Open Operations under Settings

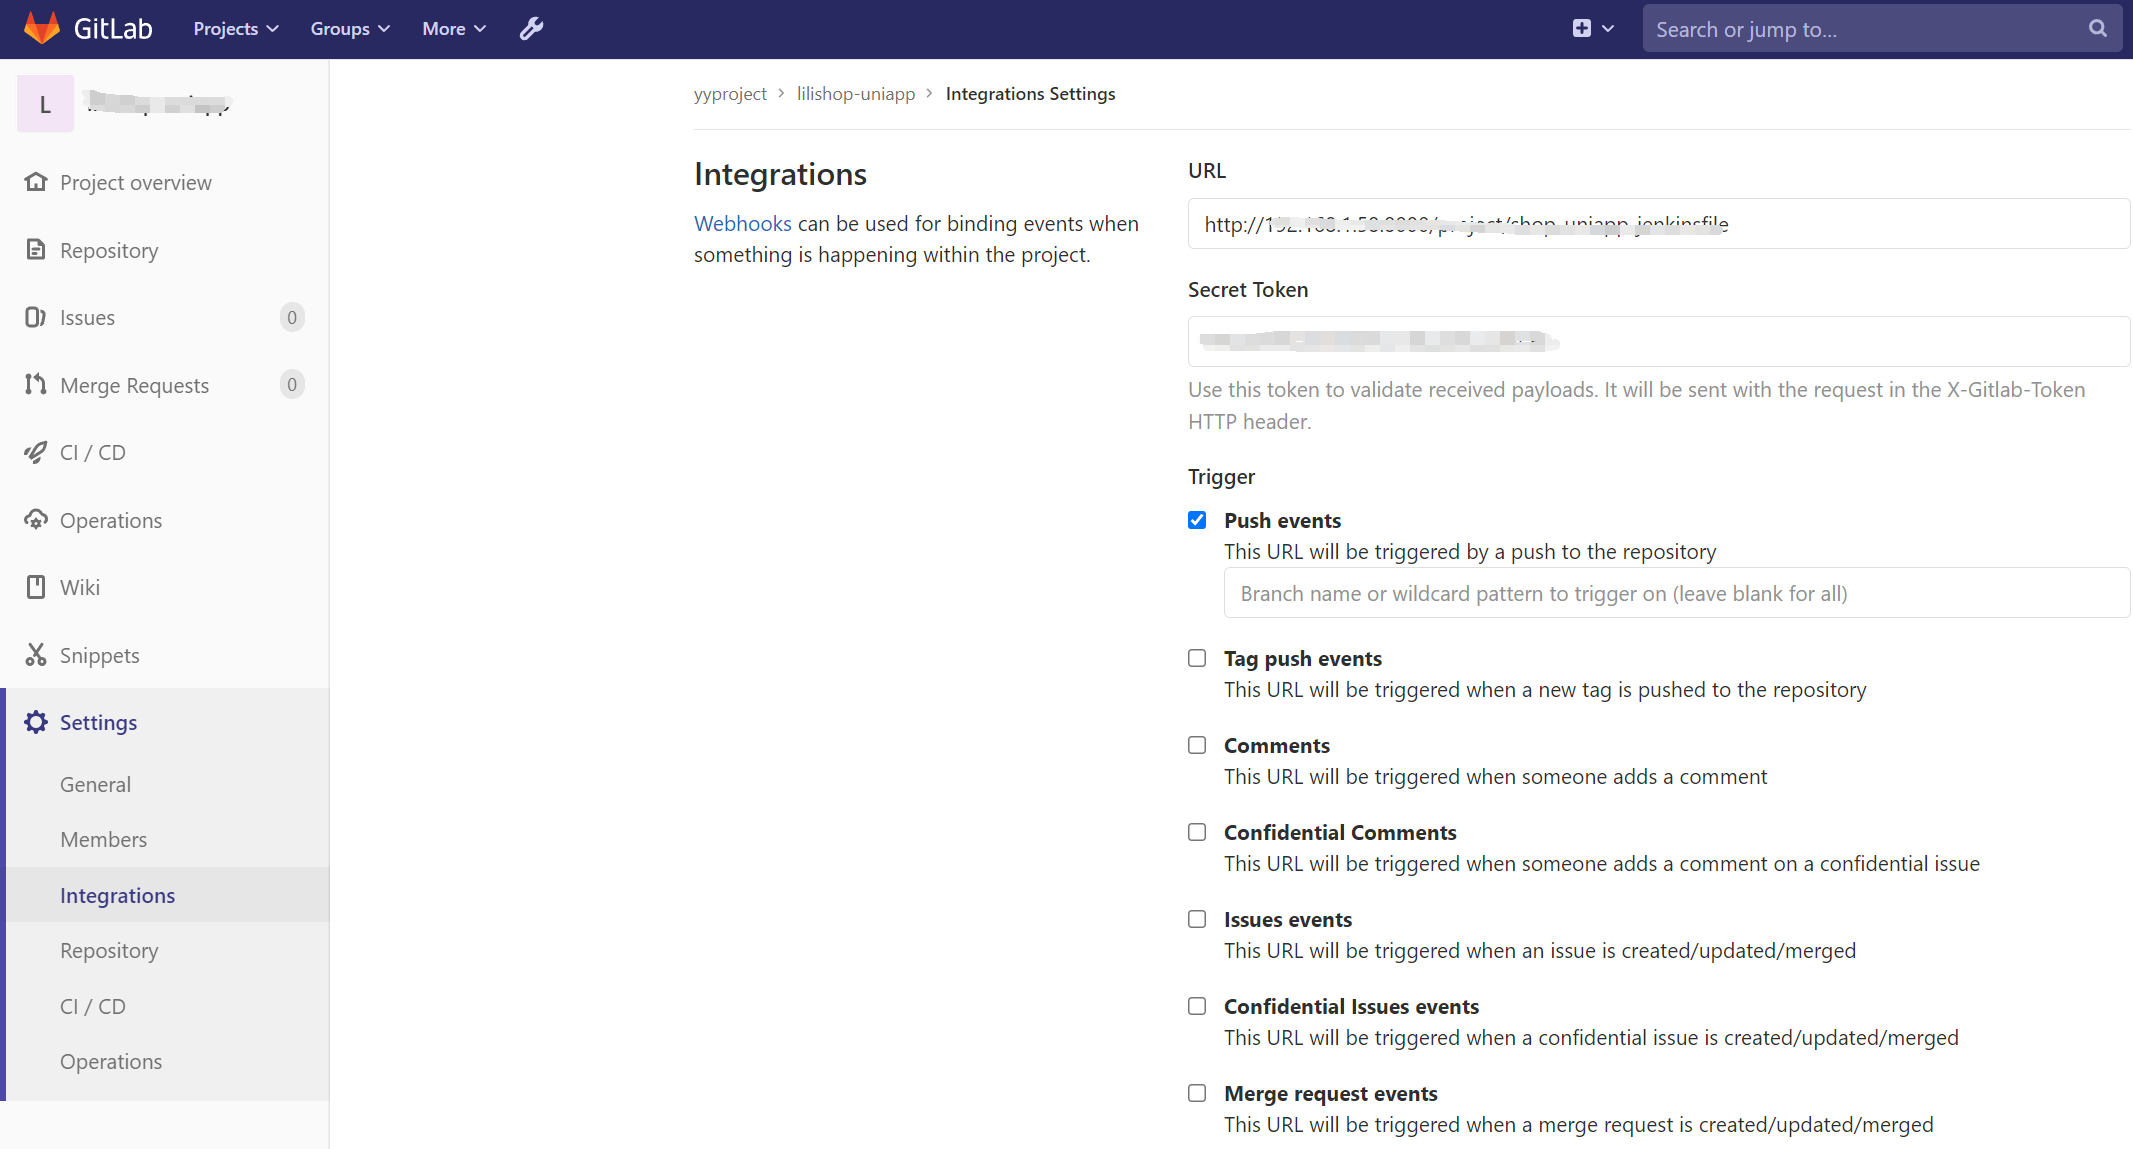pos(111,1061)
